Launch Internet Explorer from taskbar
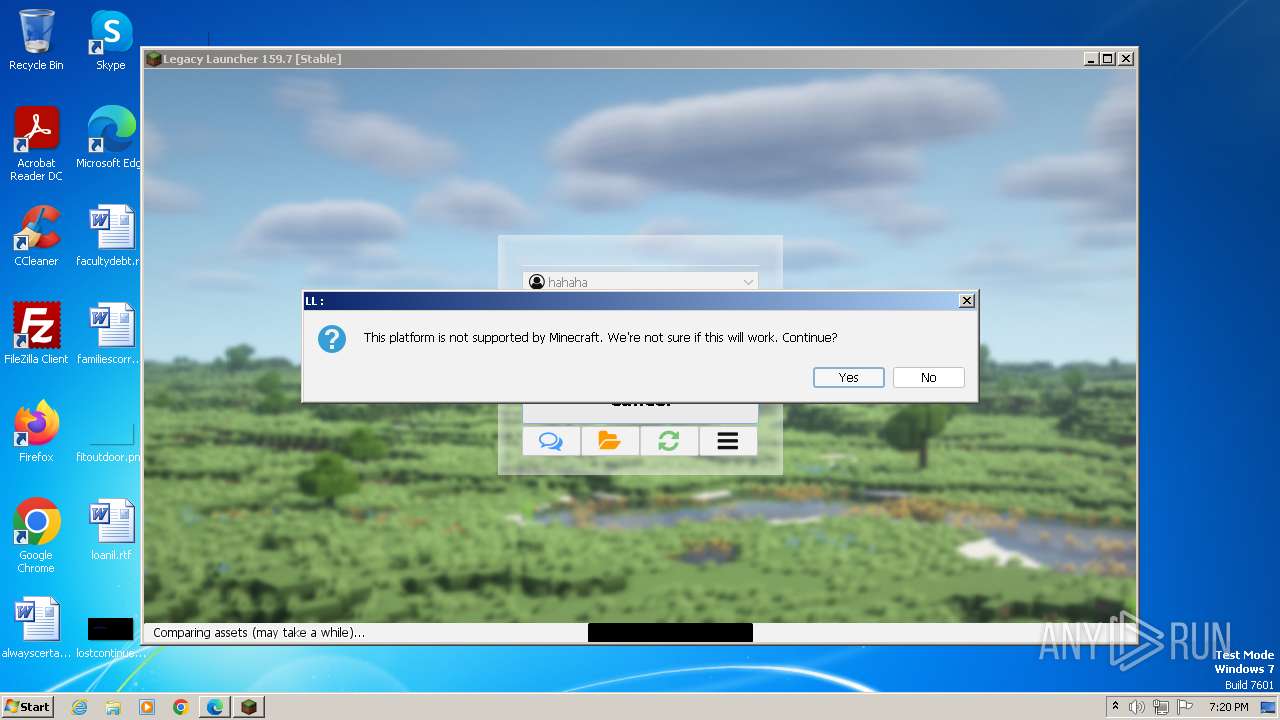 coord(79,707)
